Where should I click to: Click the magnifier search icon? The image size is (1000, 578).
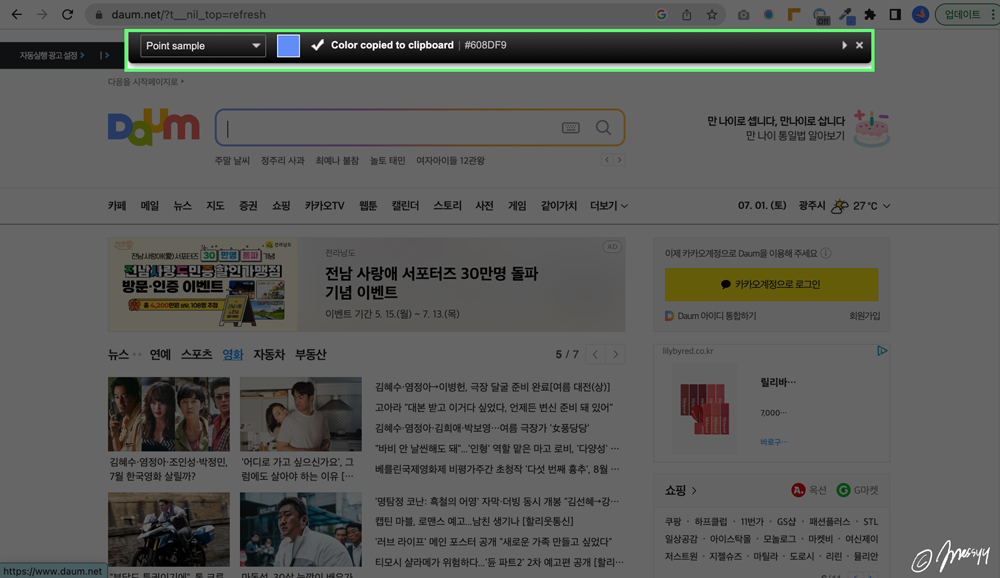pyautogui.click(x=603, y=128)
